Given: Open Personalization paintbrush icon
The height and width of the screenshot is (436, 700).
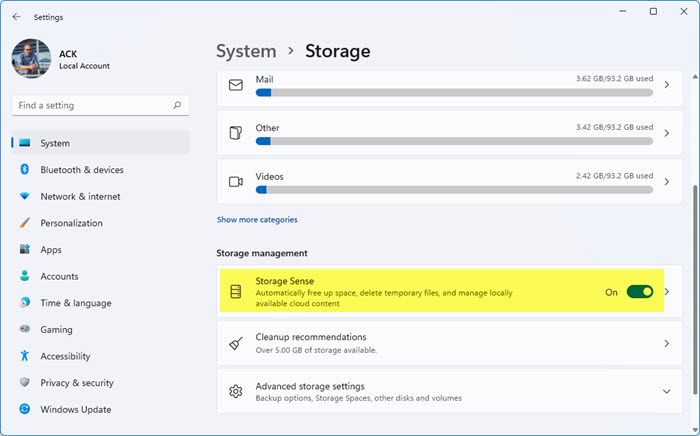Looking at the screenshot, I should [25, 223].
